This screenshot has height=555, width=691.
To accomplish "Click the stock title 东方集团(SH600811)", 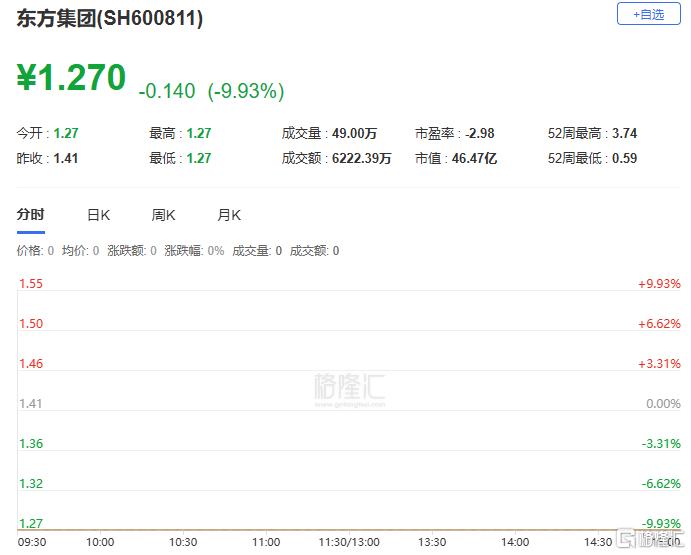I will coord(110,18).
